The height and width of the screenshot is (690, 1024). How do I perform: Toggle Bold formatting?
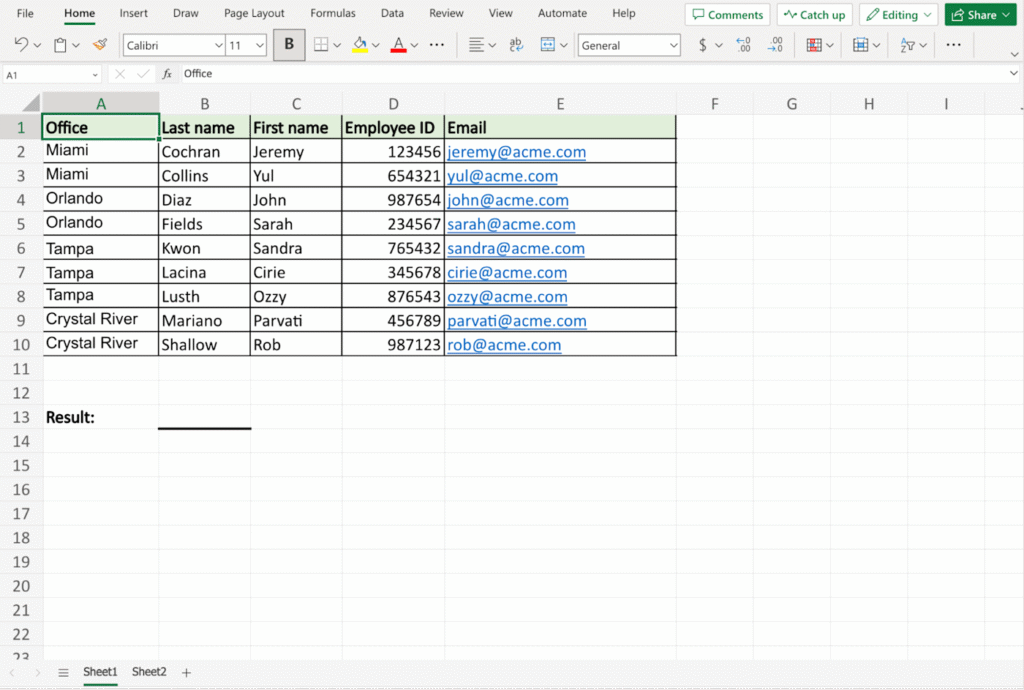289,44
